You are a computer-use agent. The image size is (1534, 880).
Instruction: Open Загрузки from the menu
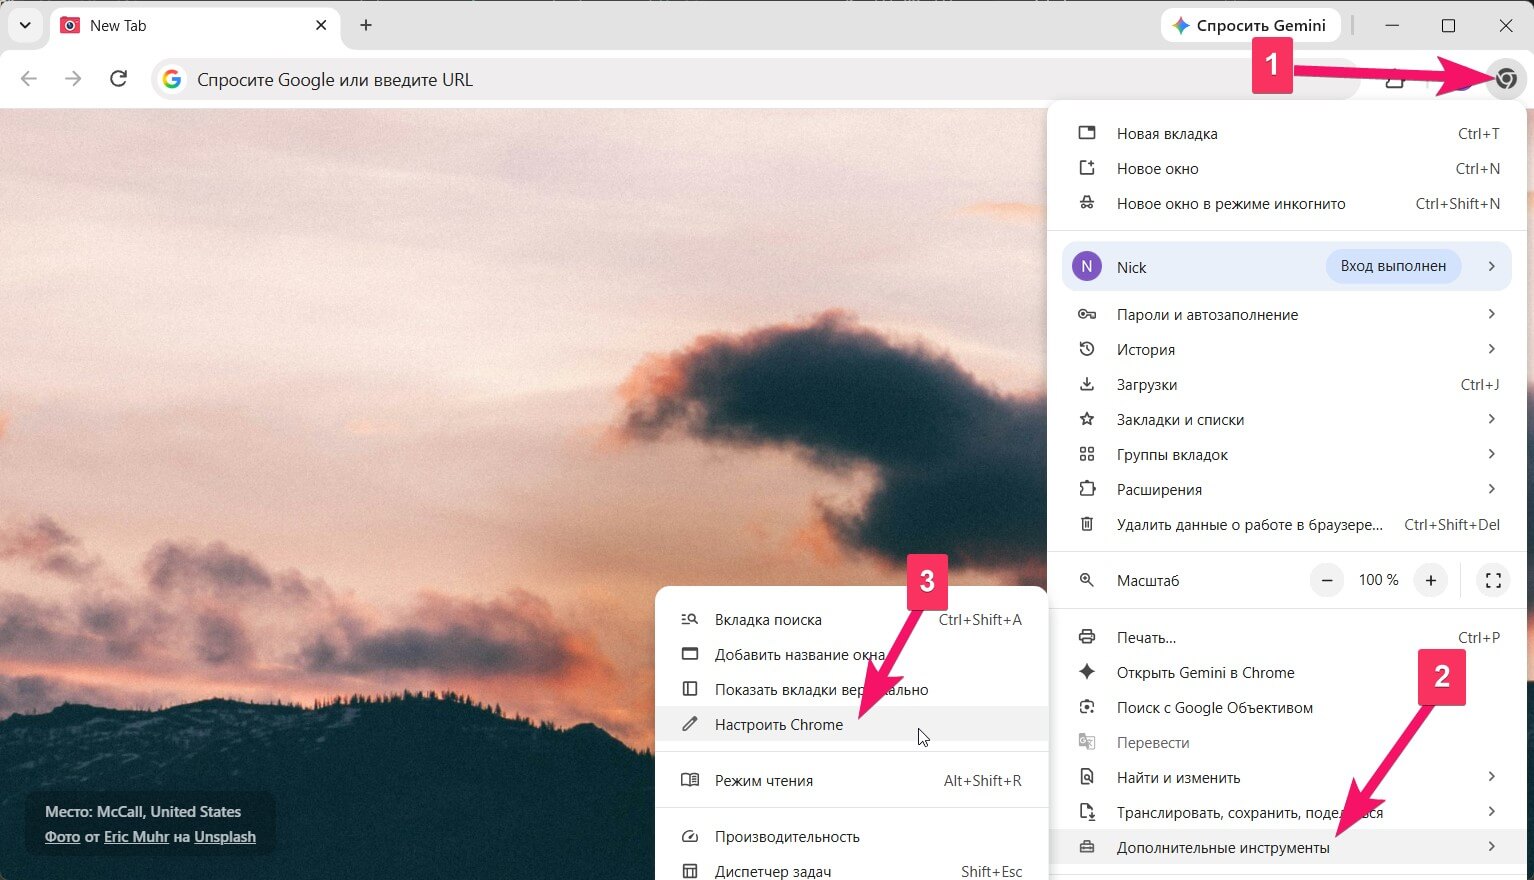1286,385
